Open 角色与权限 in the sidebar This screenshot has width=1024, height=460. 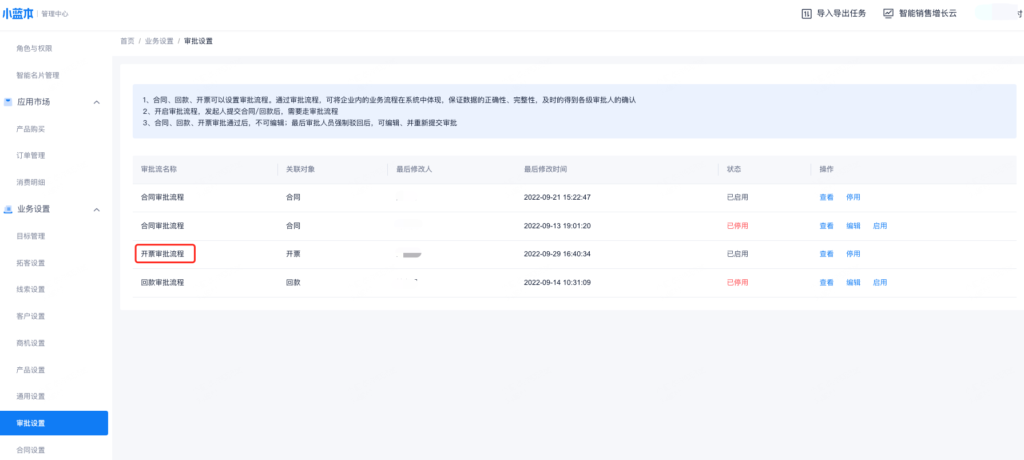(x=34, y=48)
